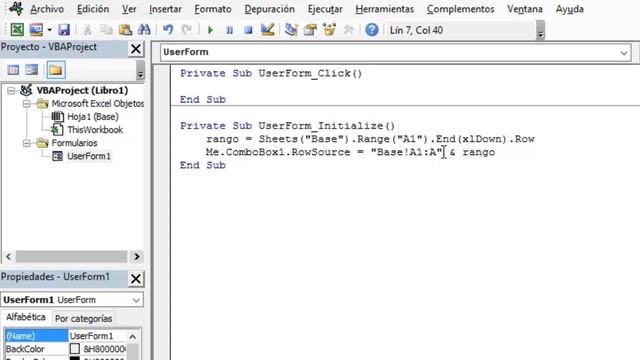
Task: Pause execution with the Break icon
Action: 230,30
